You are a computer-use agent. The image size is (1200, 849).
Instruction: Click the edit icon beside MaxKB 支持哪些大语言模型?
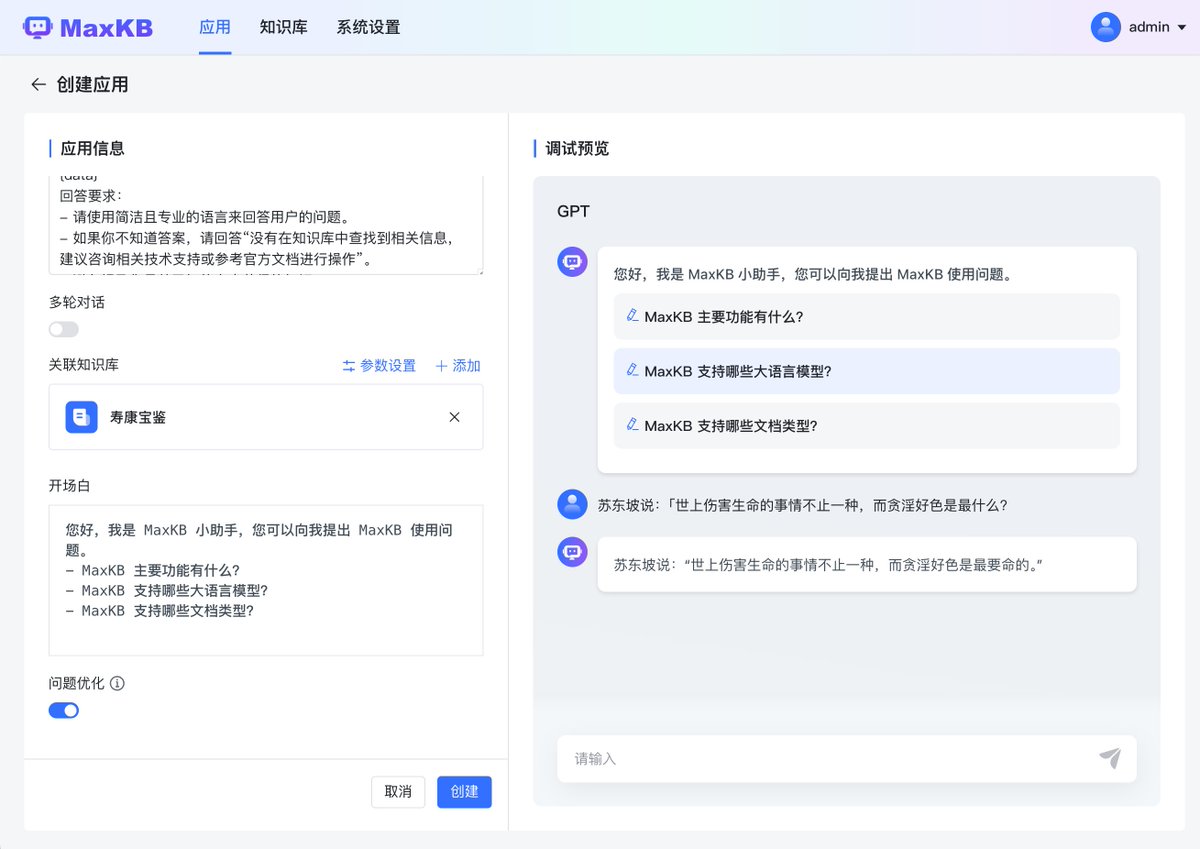click(632, 370)
